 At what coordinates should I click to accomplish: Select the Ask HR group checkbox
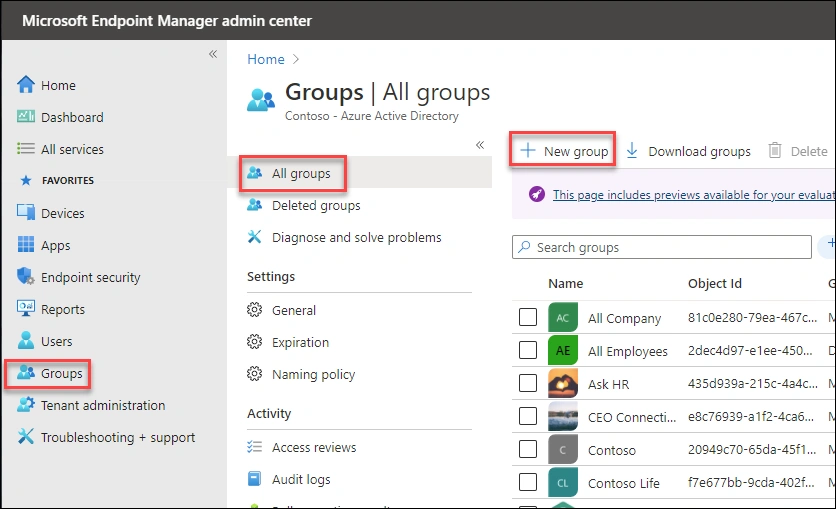pos(528,383)
